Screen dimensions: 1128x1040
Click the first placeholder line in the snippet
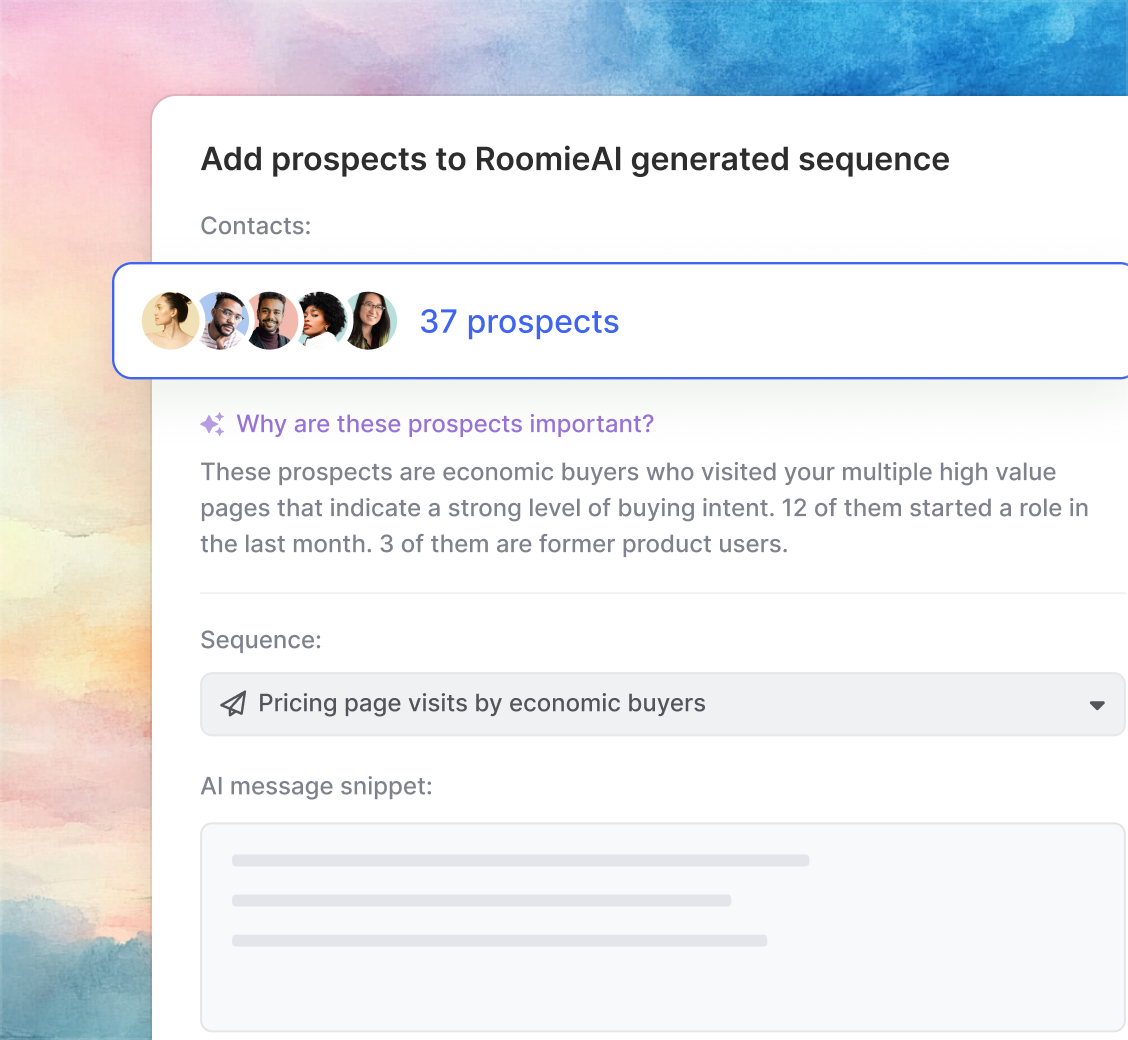pos(520,860)
